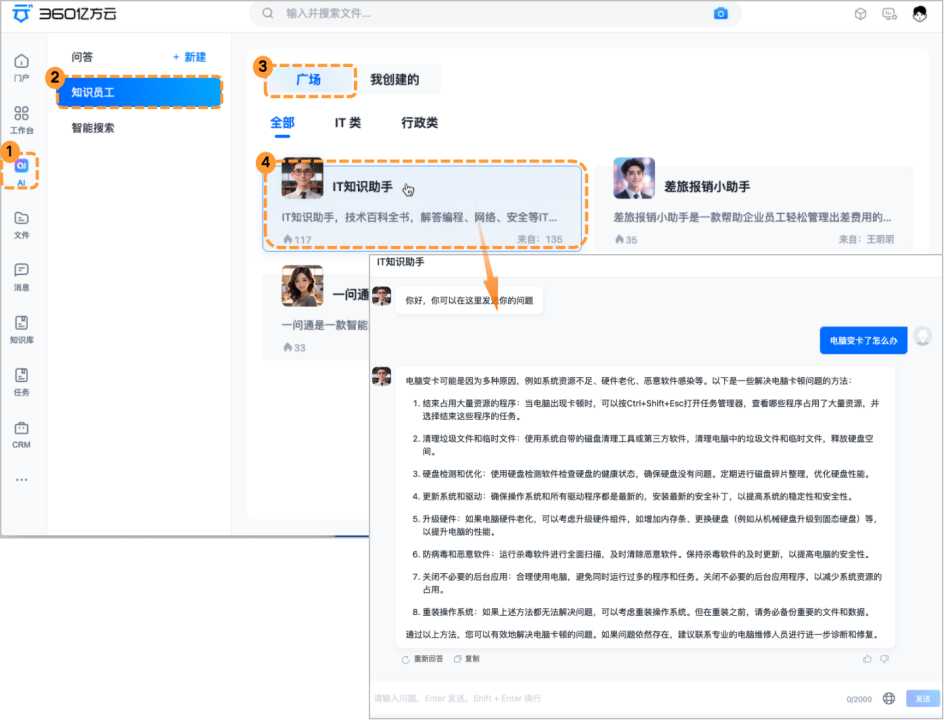The width and height of the screenshot is (944, 720).
Task: Open the 任务 tasks sidebar icon
Action: tap(22, 382)
